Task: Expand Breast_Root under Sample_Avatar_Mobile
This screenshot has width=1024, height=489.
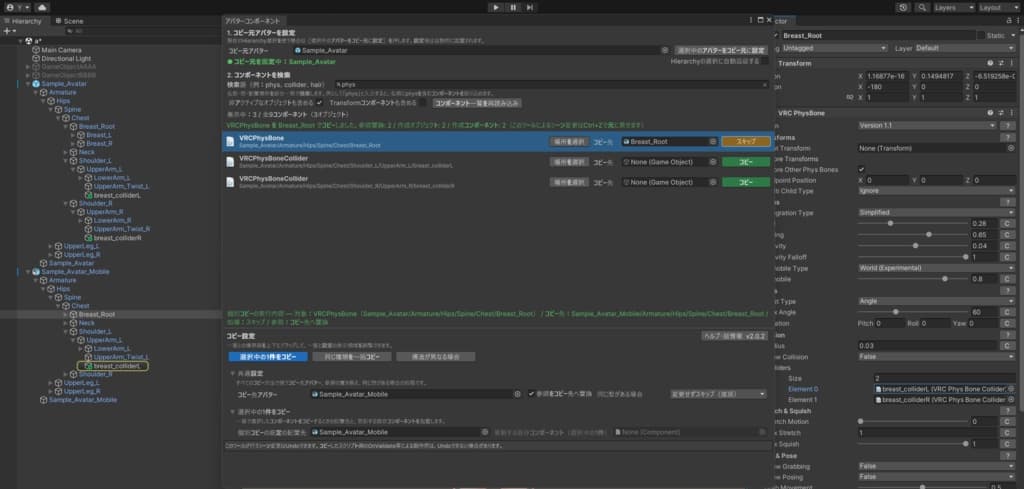Action: tap(65, 314)
